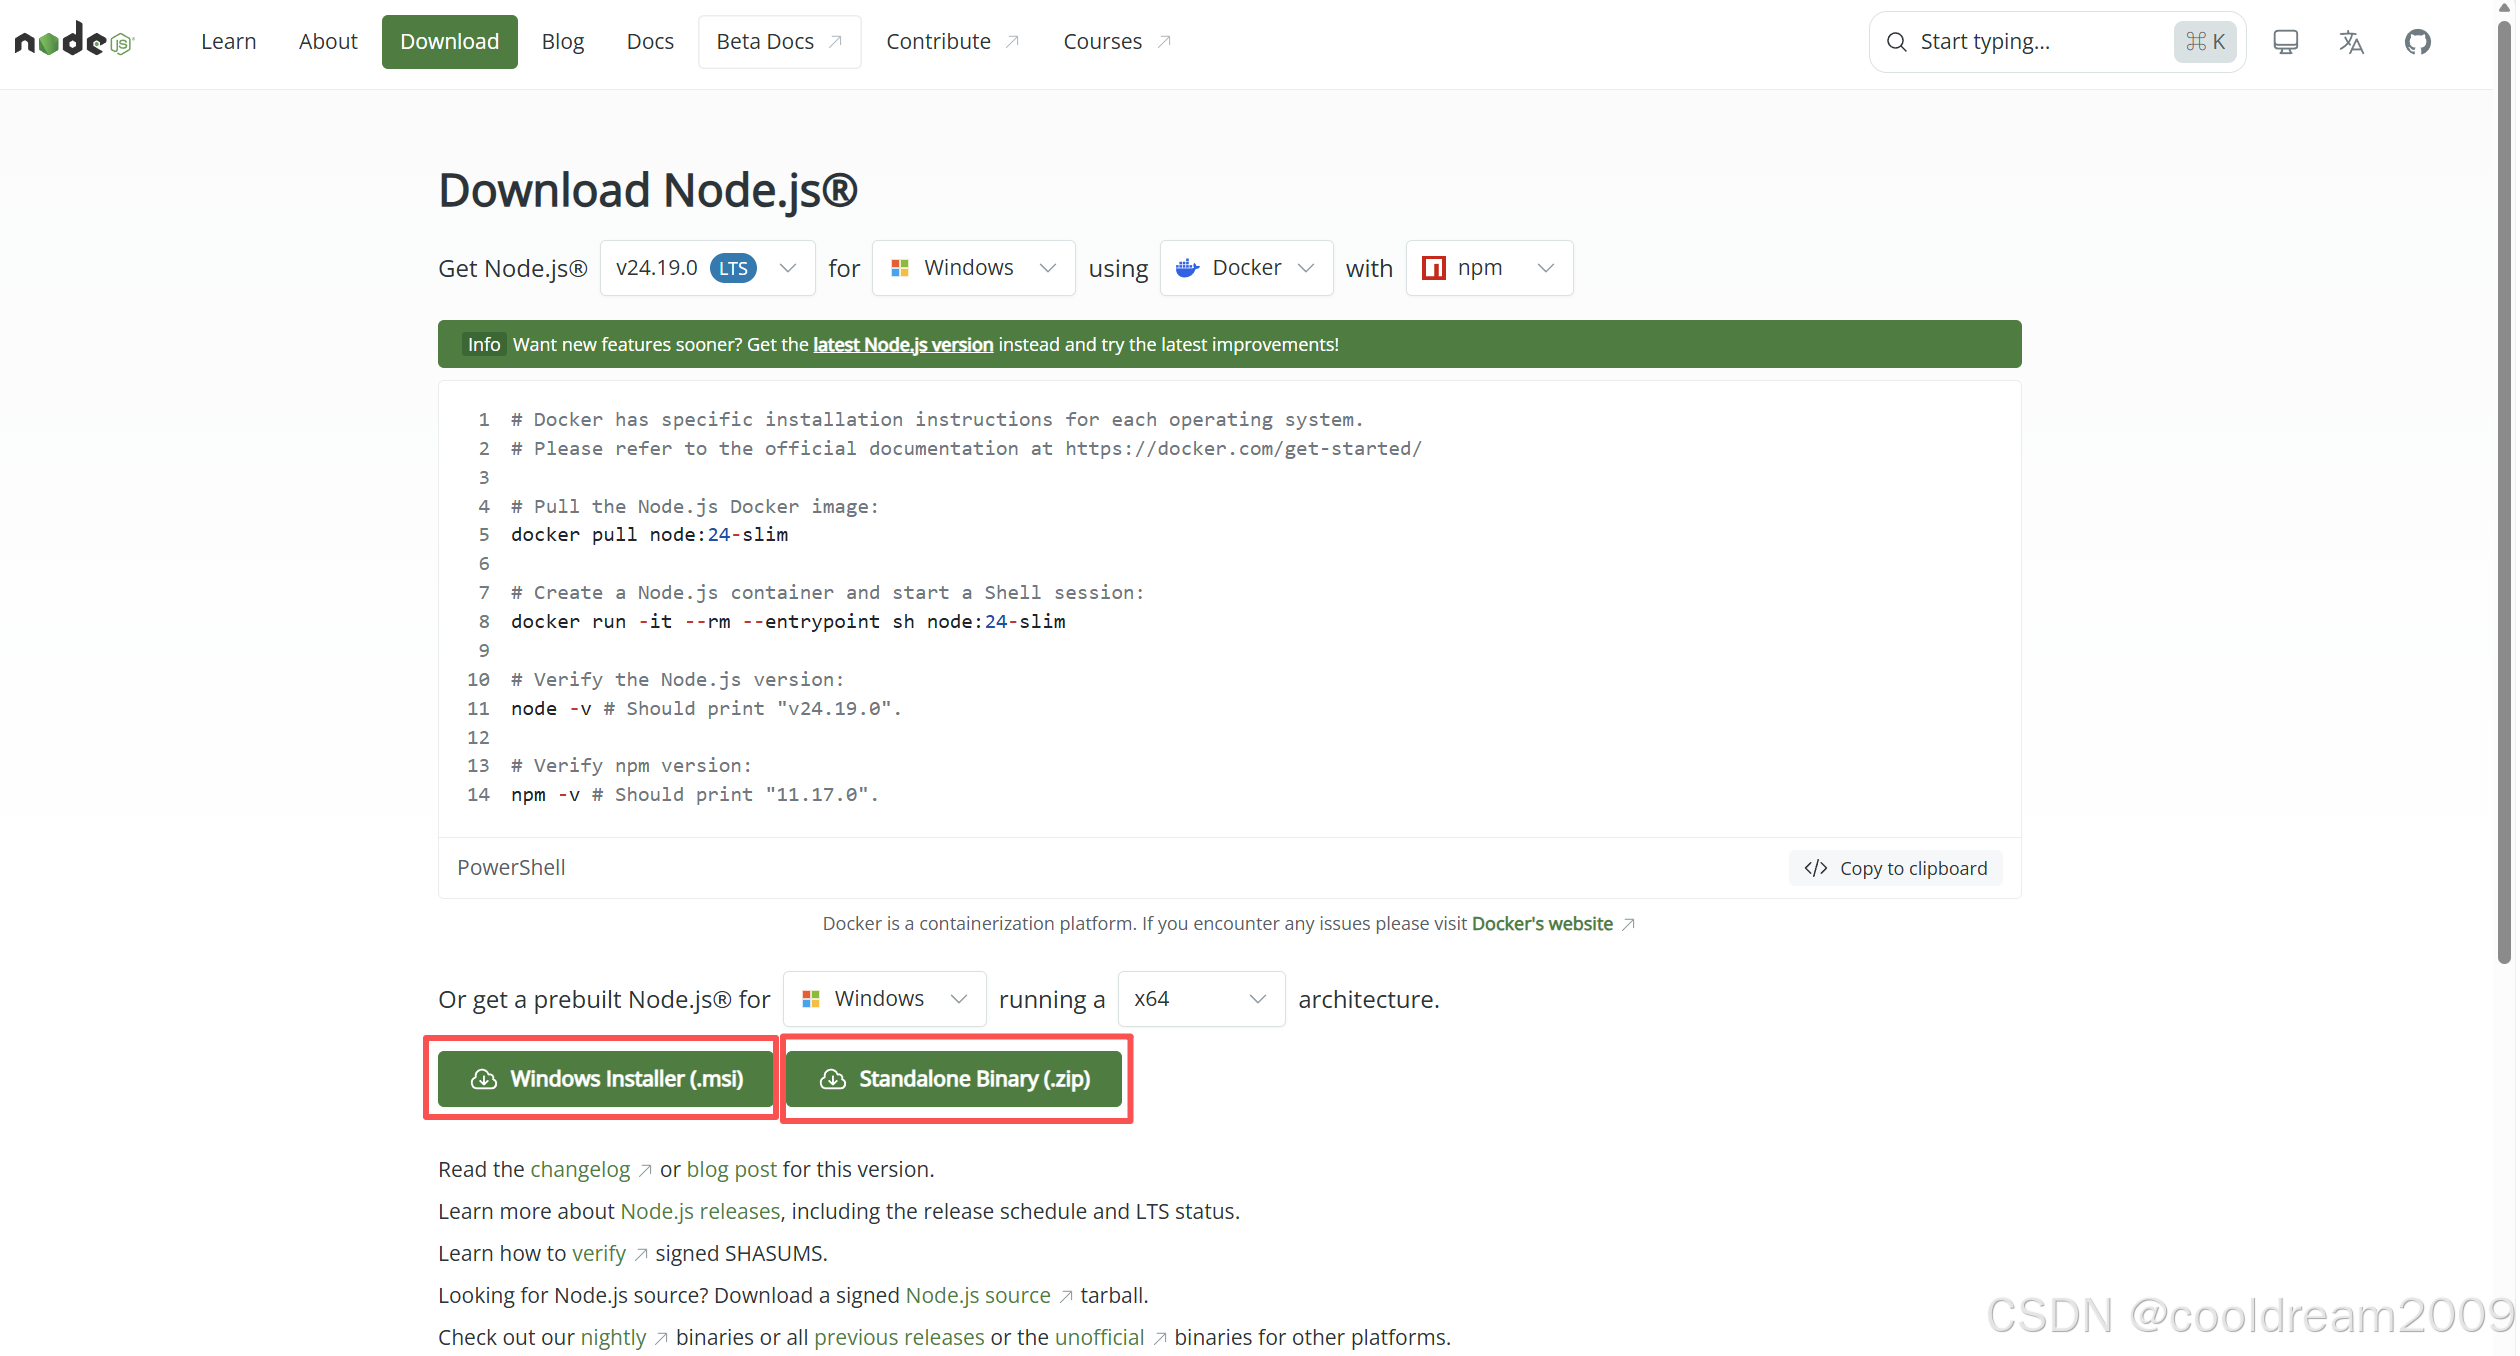Open the Contribute nav link
The width and height of the screenshot is (2520, 1356).
point(952,42)
